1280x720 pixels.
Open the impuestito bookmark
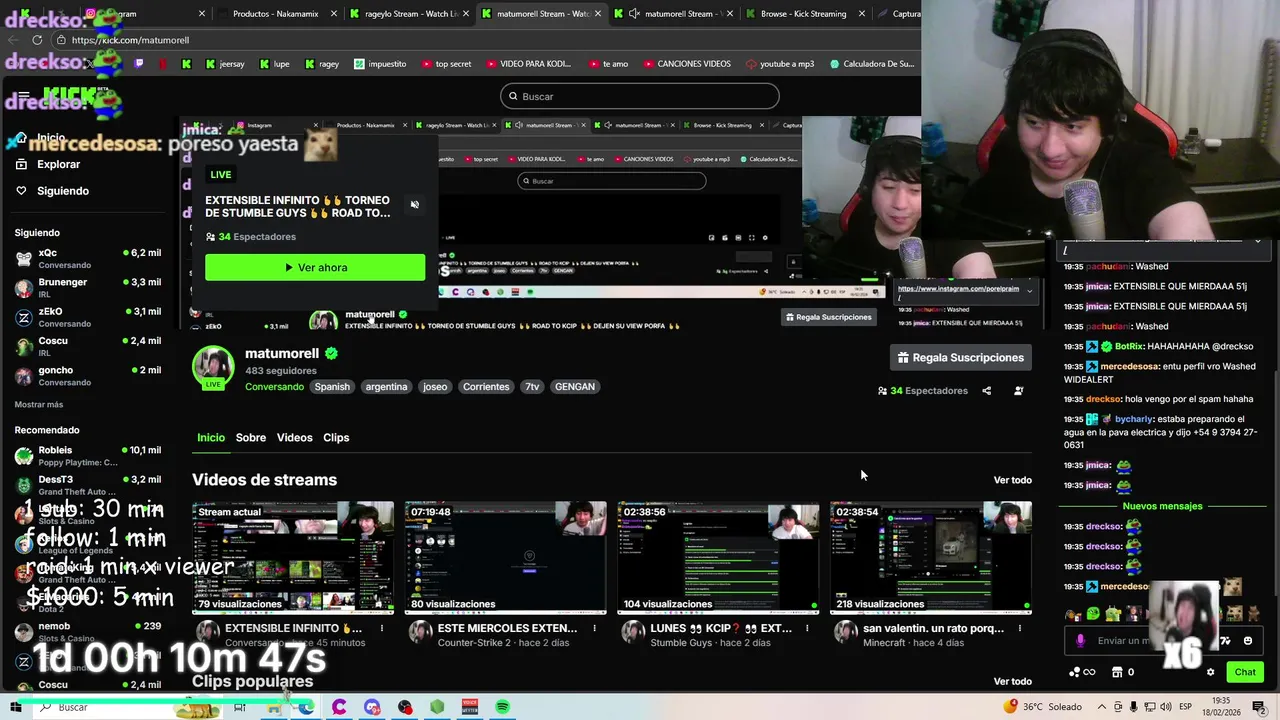380,64
